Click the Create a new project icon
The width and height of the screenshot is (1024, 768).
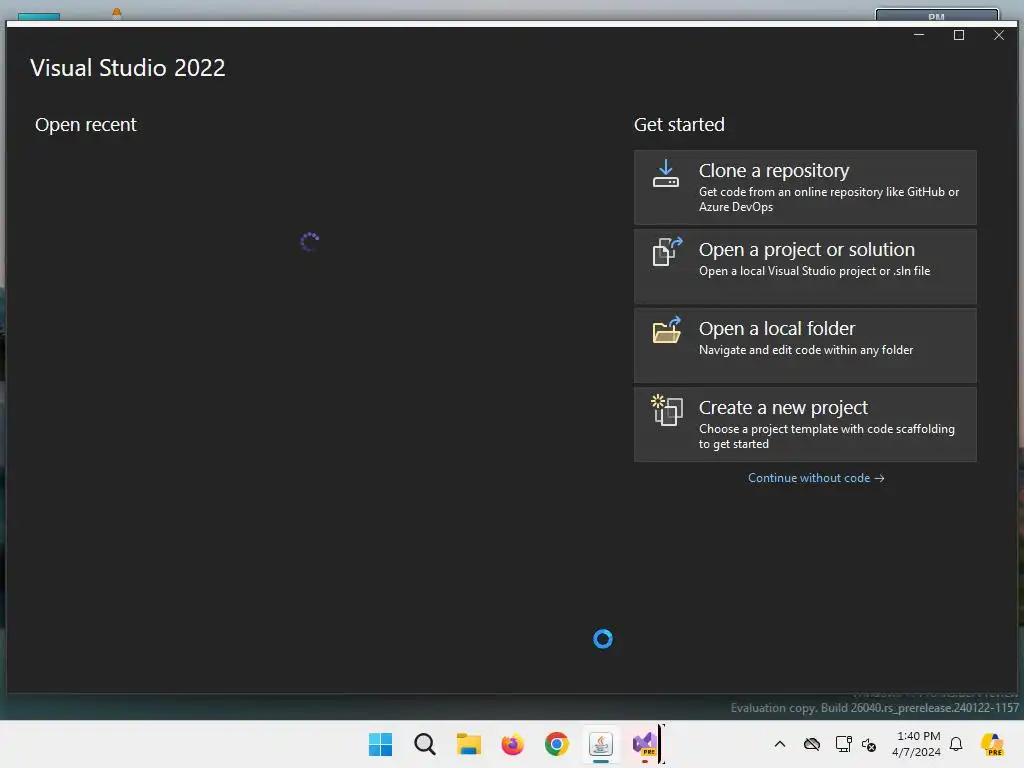[x=667, y=409]
